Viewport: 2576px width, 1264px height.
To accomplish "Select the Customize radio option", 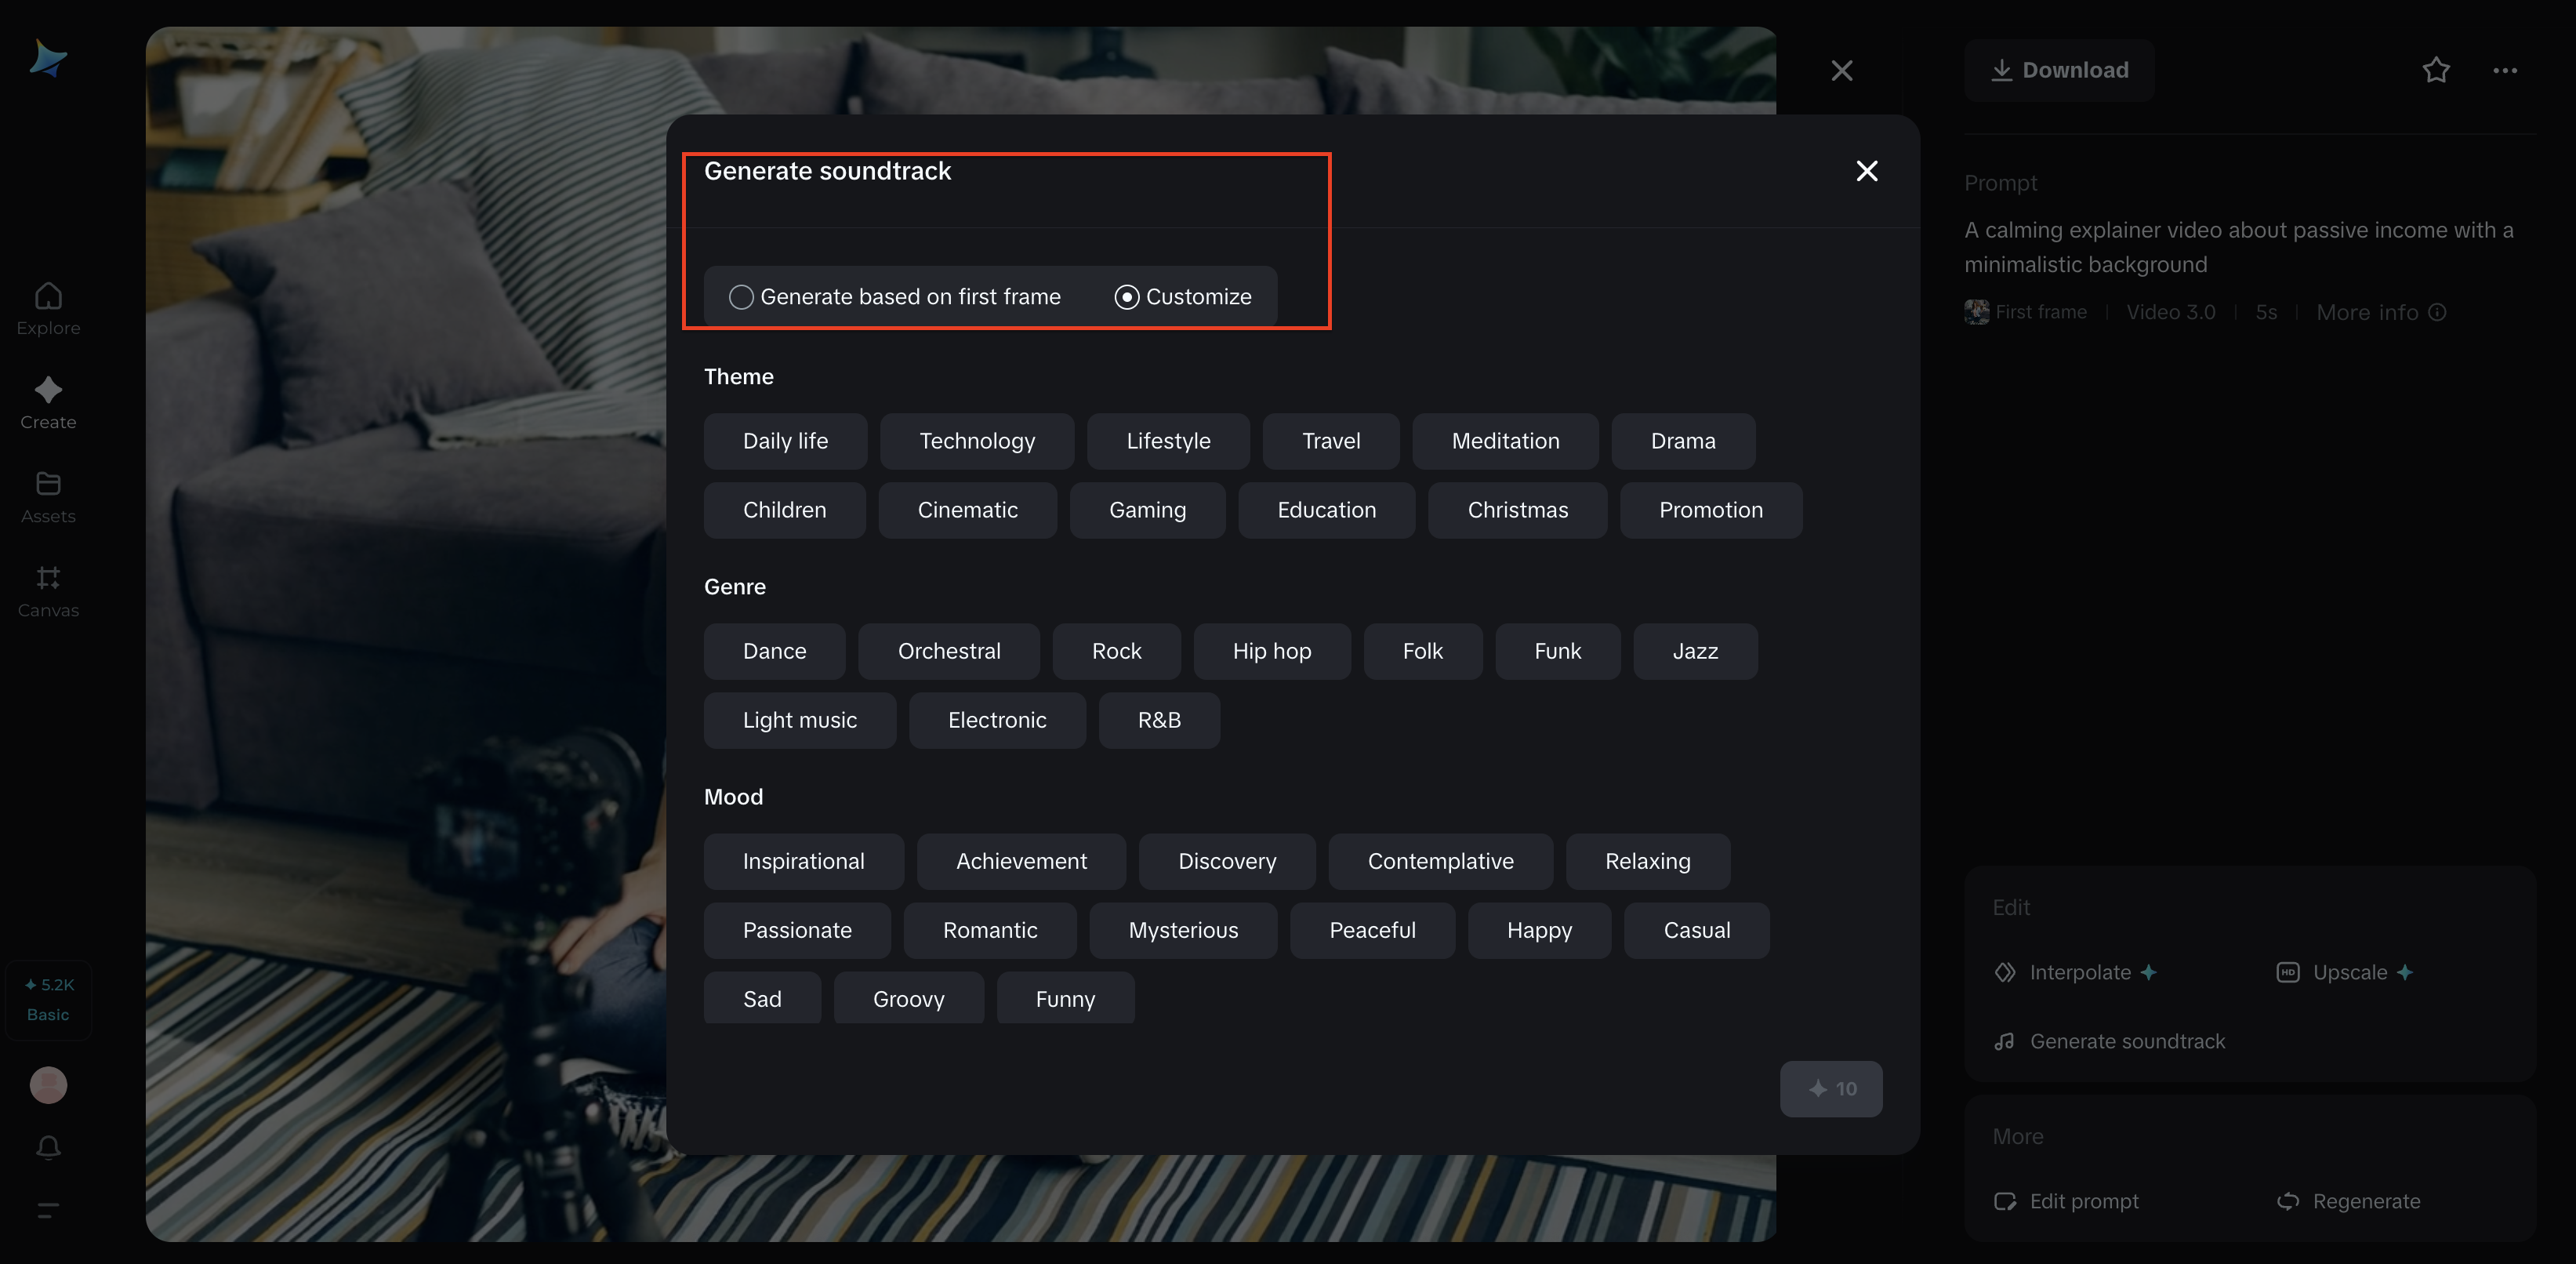I will pos(1127,297).
